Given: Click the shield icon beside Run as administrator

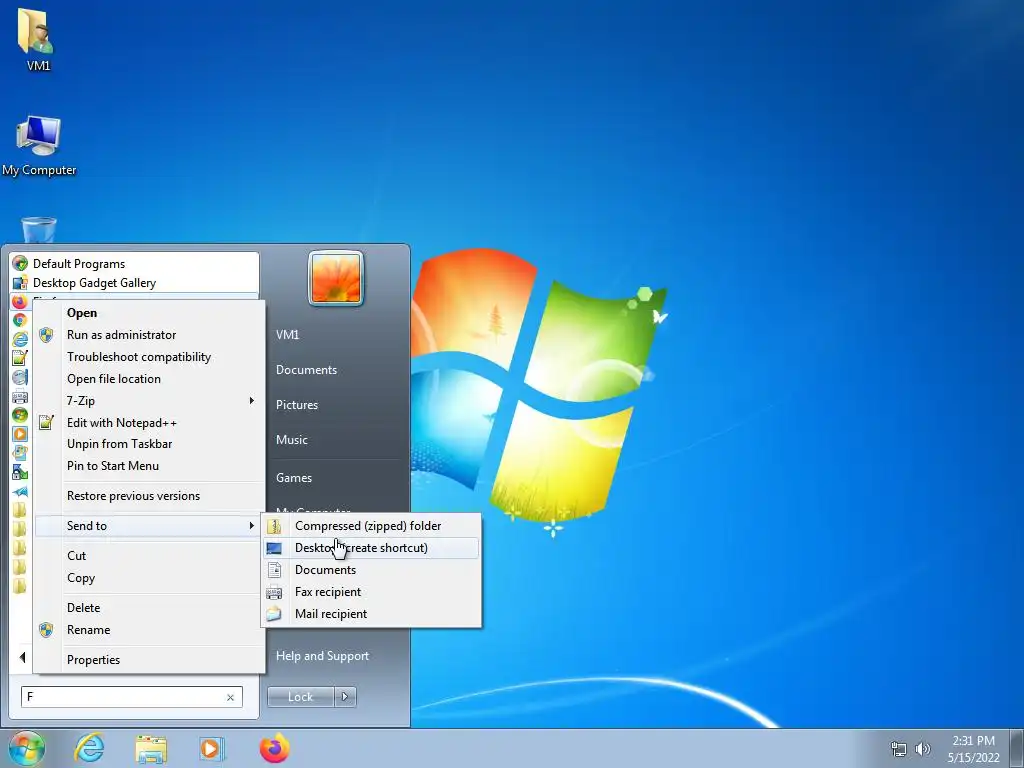Looking at the screenshot, I should [x=46, y=335].
